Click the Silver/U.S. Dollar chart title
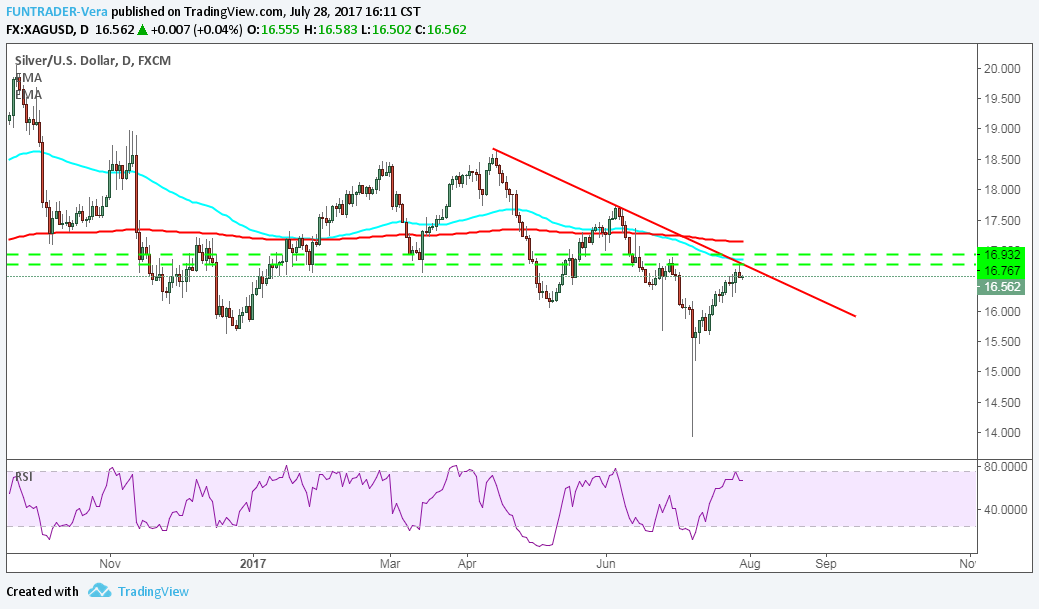Viewport: 1039px width, 609px height. tap(93, 60)
